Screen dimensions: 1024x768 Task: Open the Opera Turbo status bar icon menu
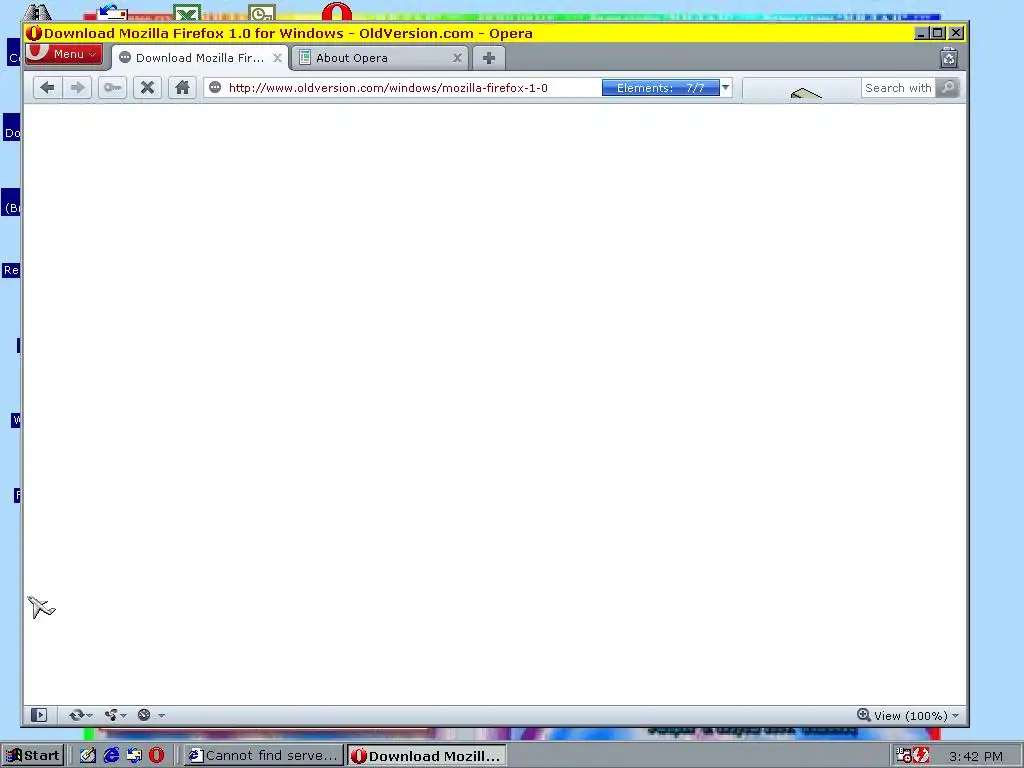point(150,715)
